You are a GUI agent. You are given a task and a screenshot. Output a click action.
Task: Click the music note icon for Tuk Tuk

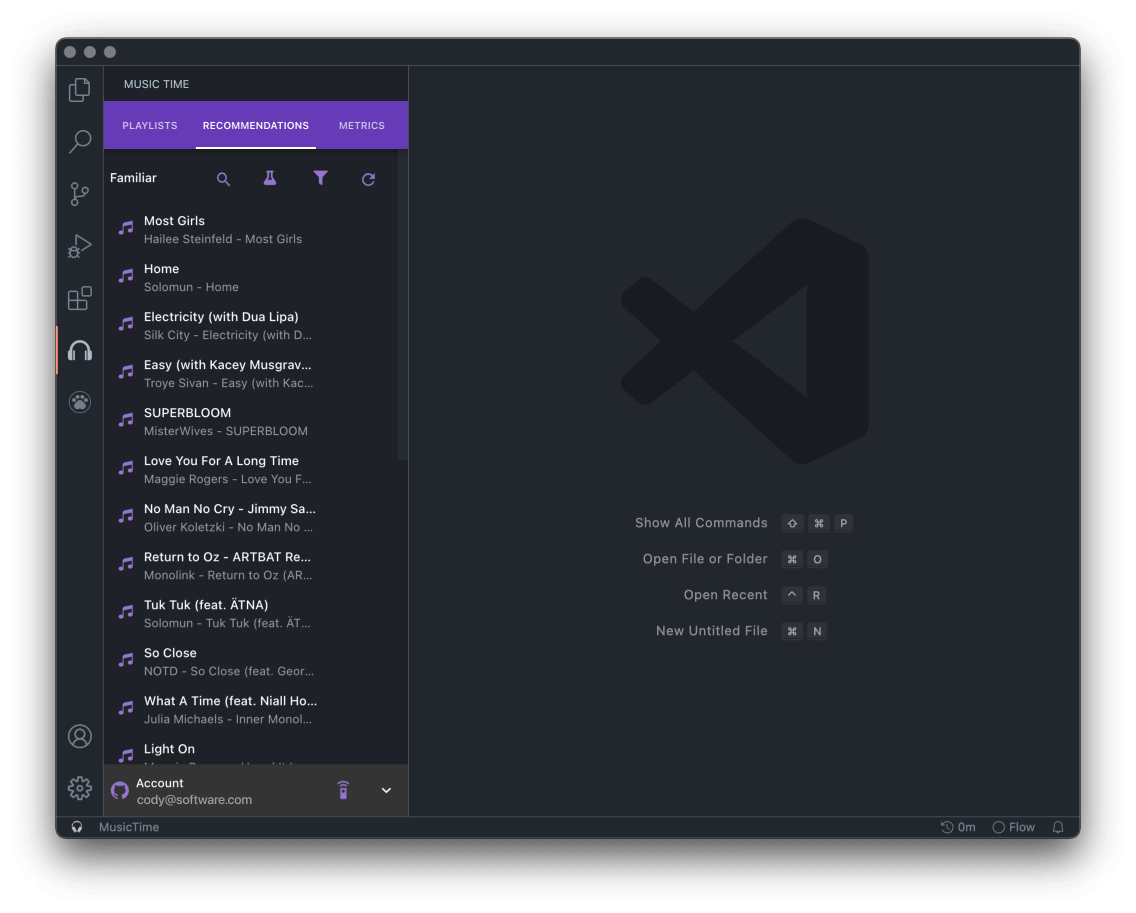(x=126, y=613)
